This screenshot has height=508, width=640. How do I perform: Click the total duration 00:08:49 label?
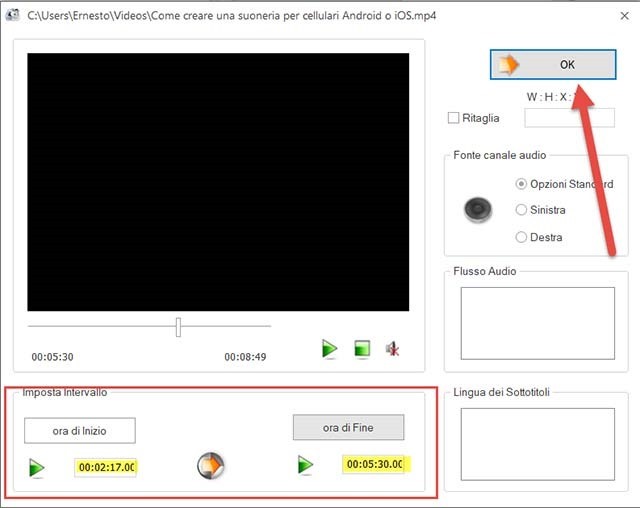pos(245,357)
